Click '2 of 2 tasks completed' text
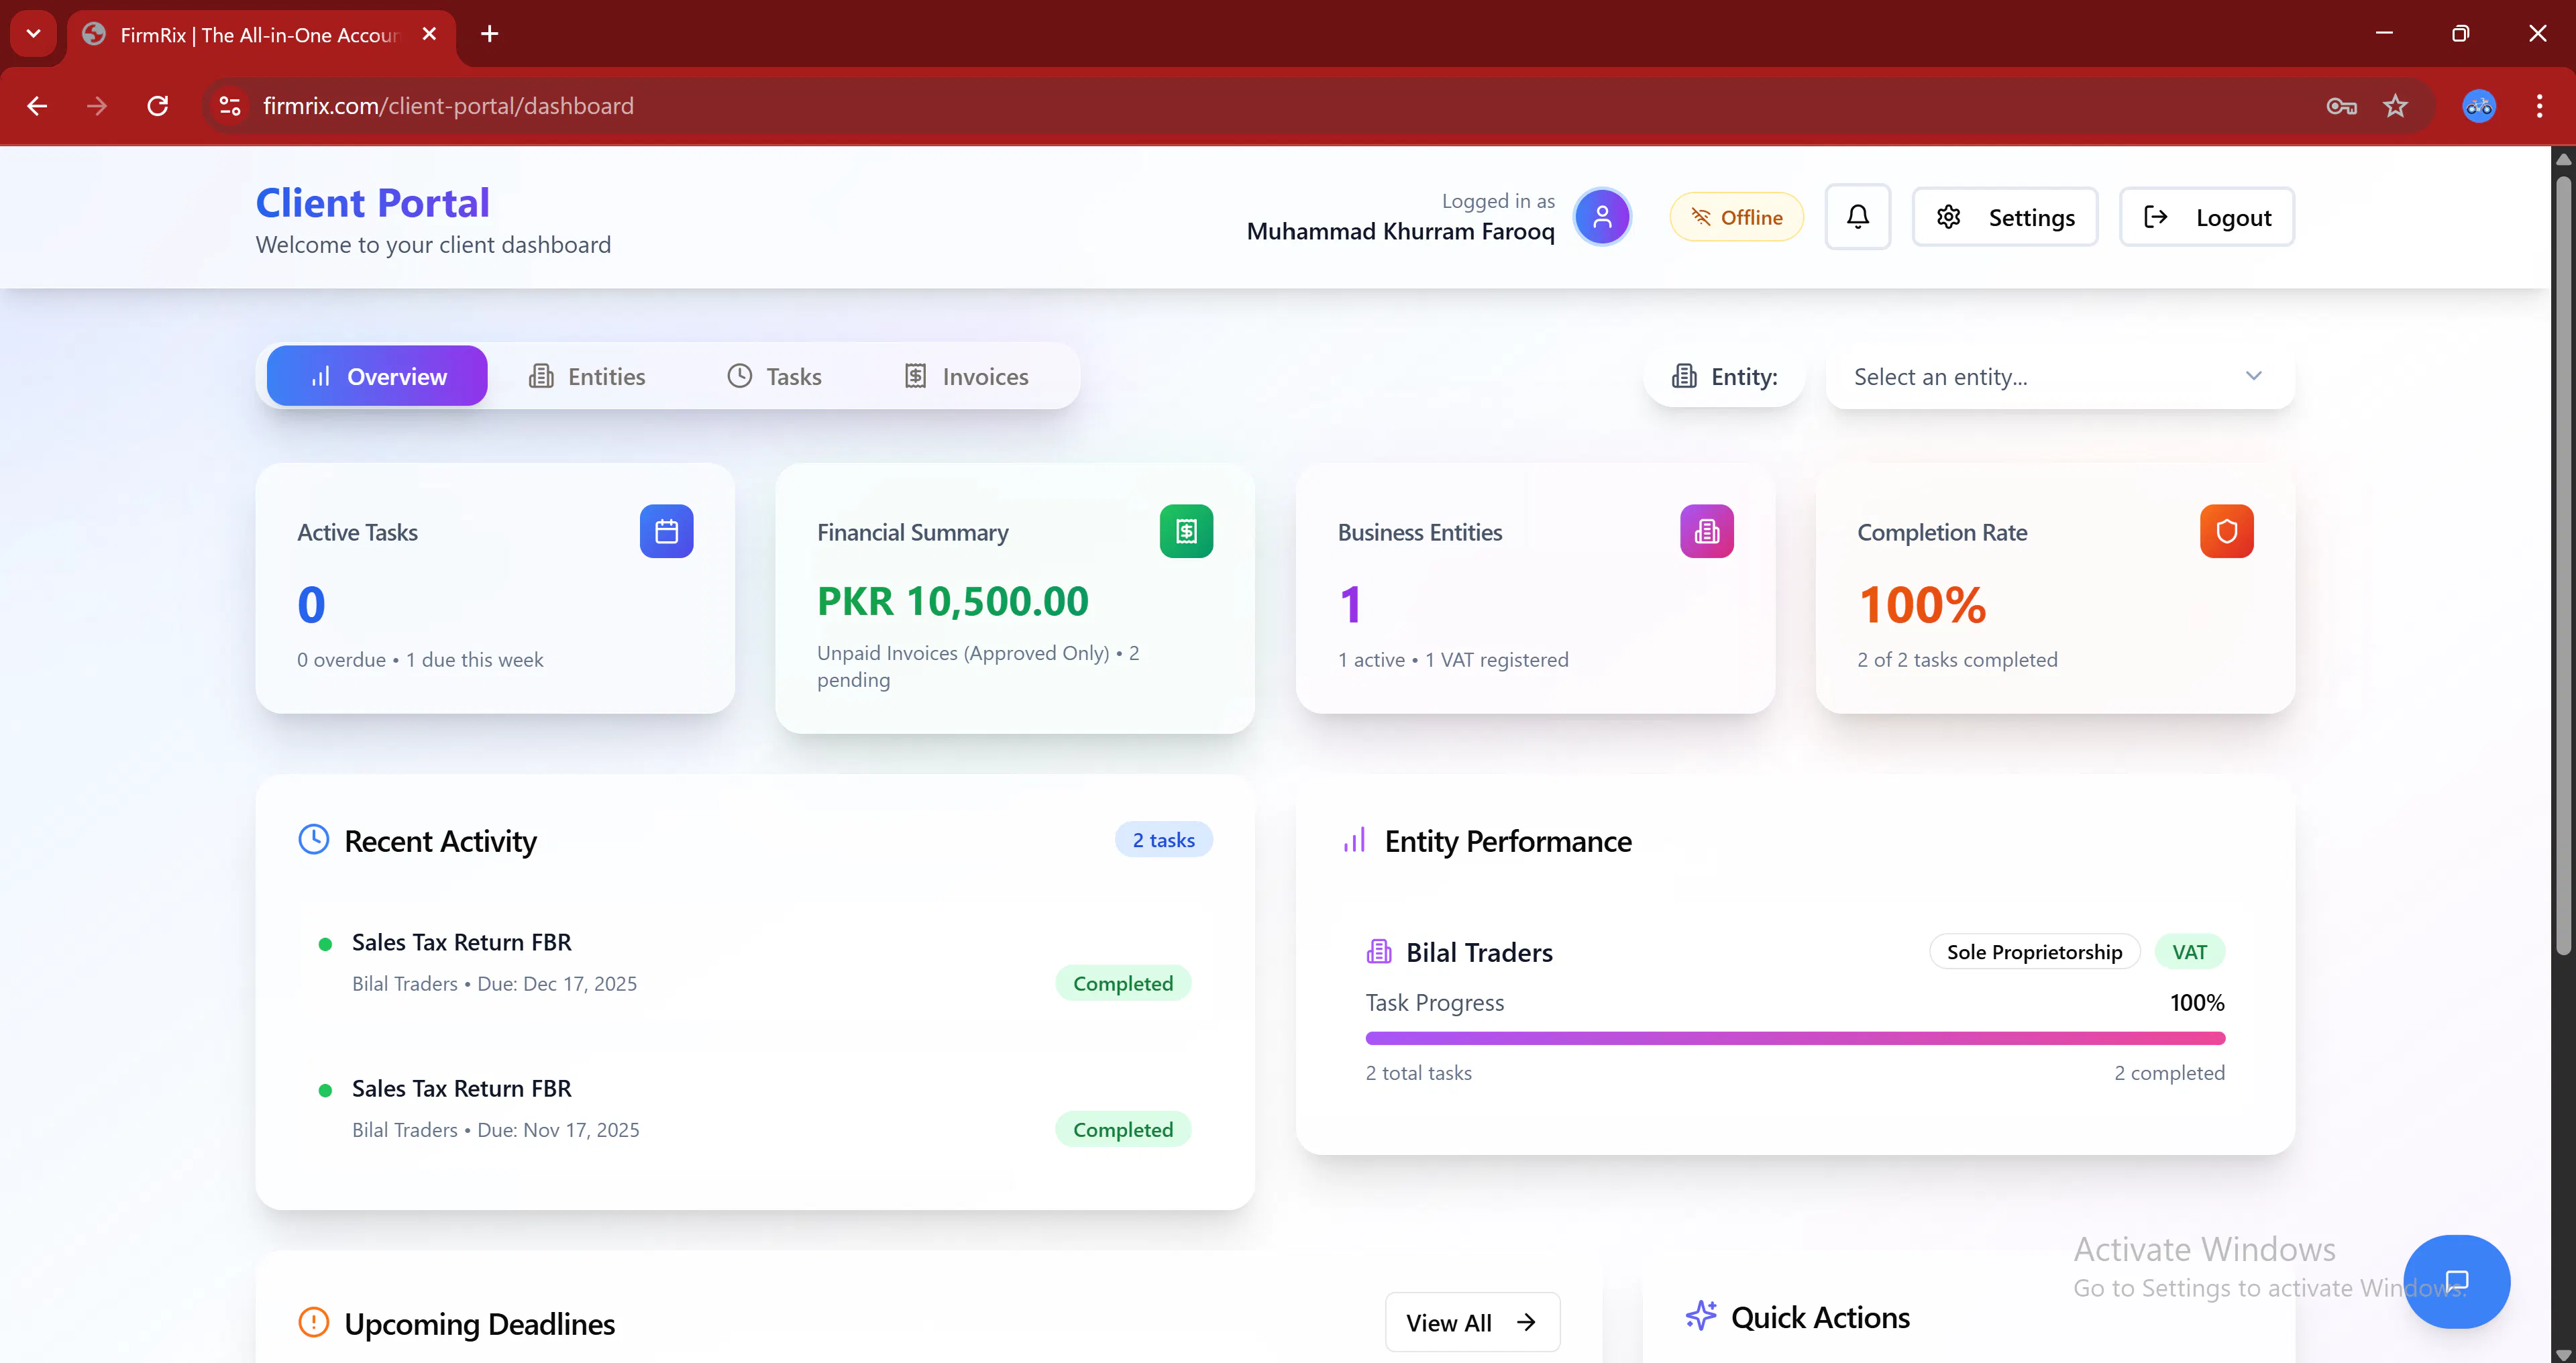 1957,659
